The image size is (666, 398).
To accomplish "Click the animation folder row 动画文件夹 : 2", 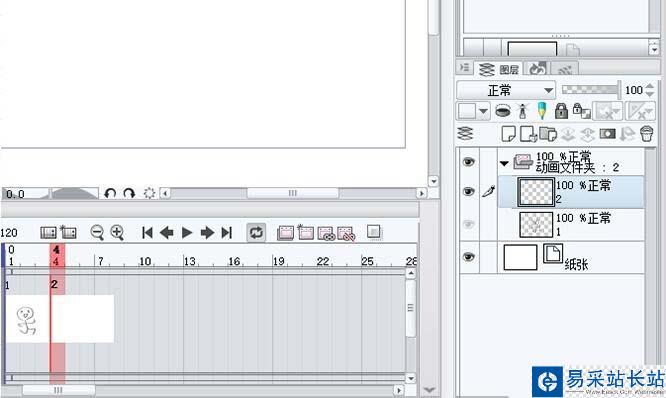I will coord(571,162).
